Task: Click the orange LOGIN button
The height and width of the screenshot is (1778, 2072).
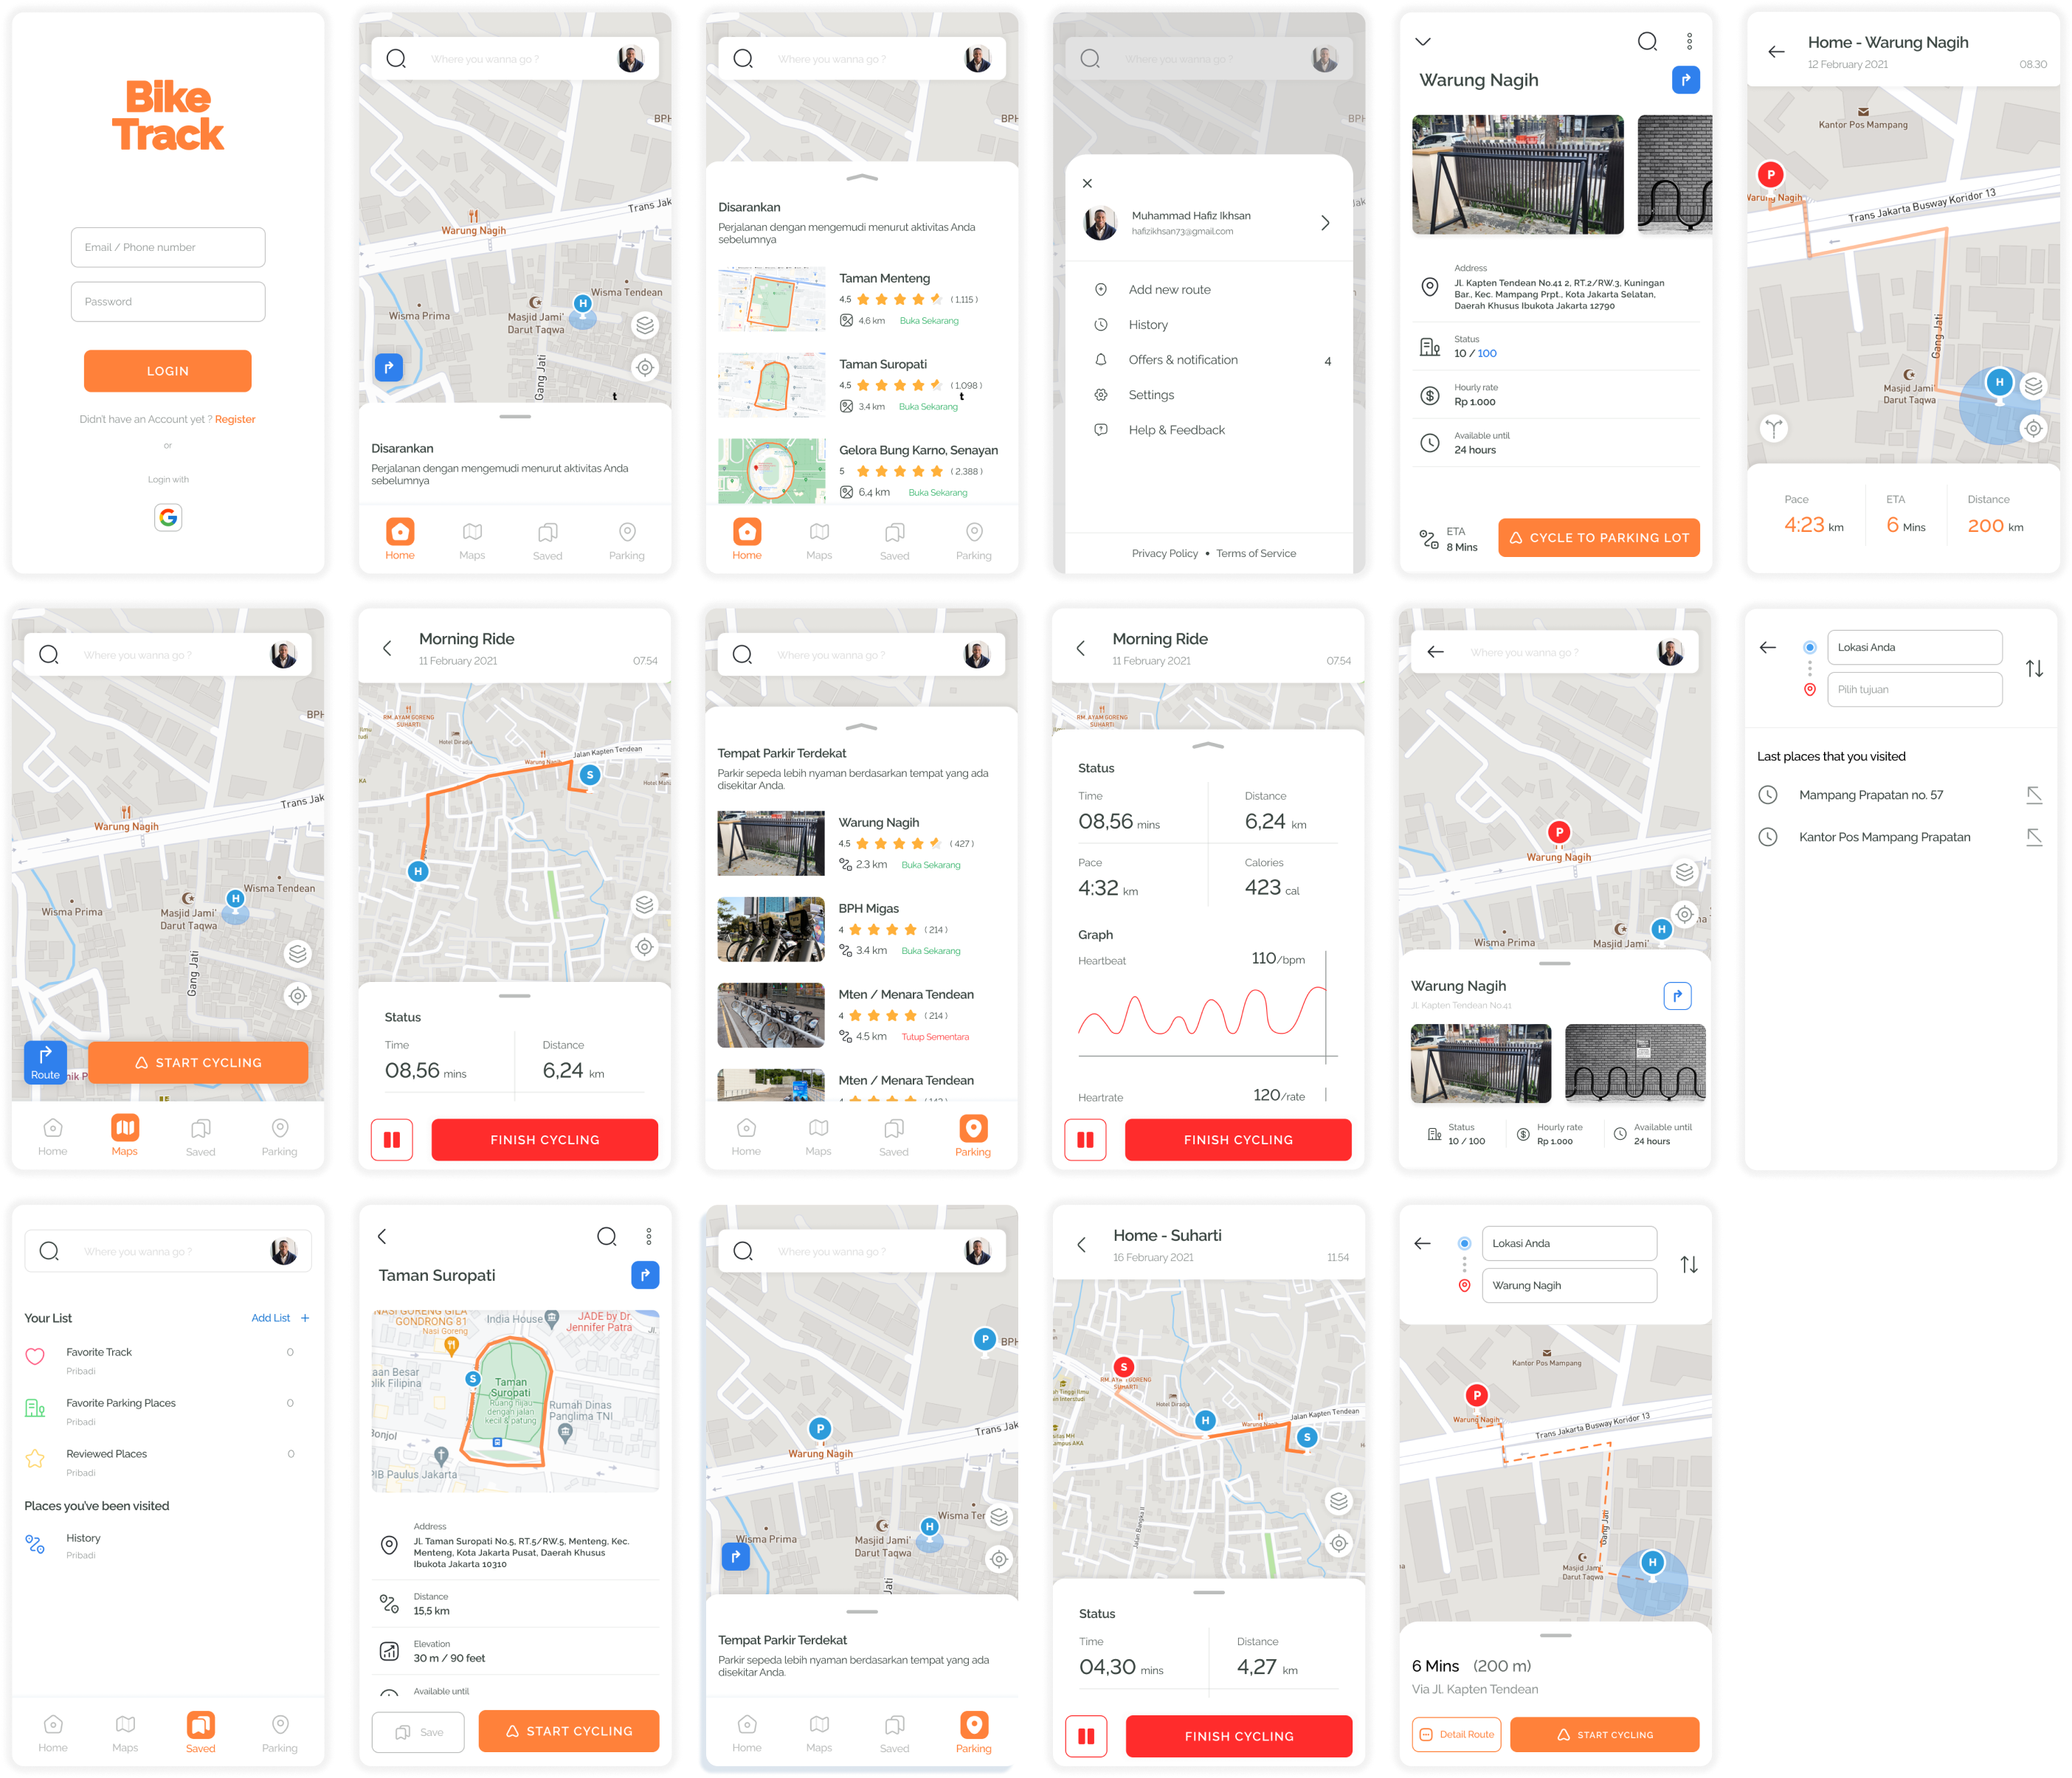Action: tap(168, 371)
